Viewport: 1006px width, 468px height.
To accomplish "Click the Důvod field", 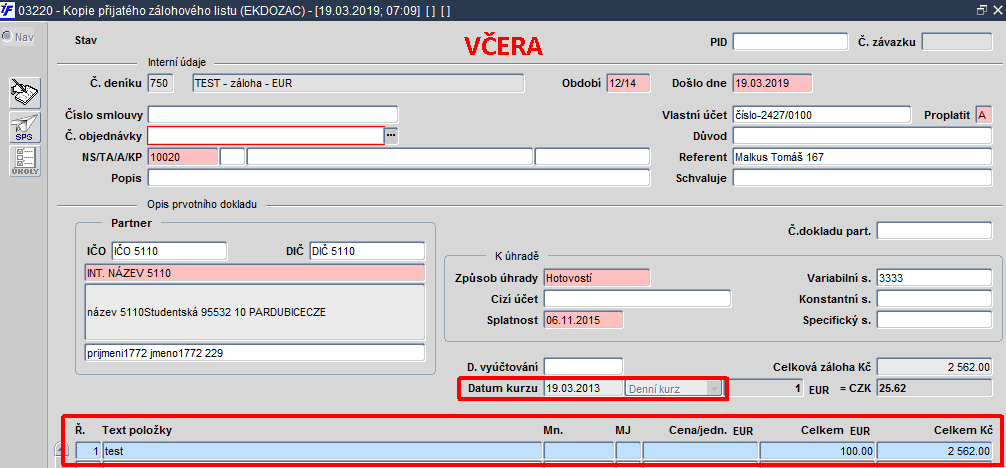I will 862,136.
